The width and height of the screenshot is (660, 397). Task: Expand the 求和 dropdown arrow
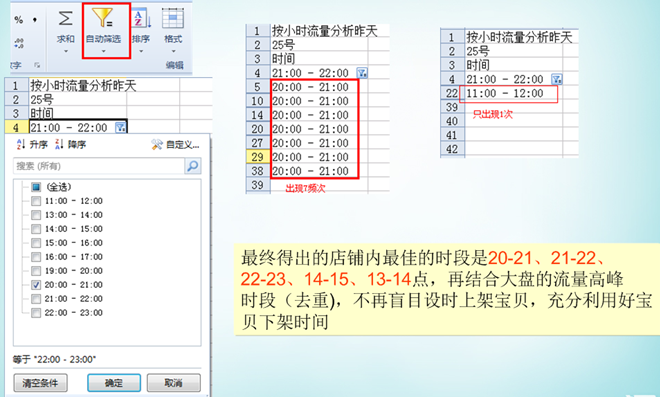[66, 51]
